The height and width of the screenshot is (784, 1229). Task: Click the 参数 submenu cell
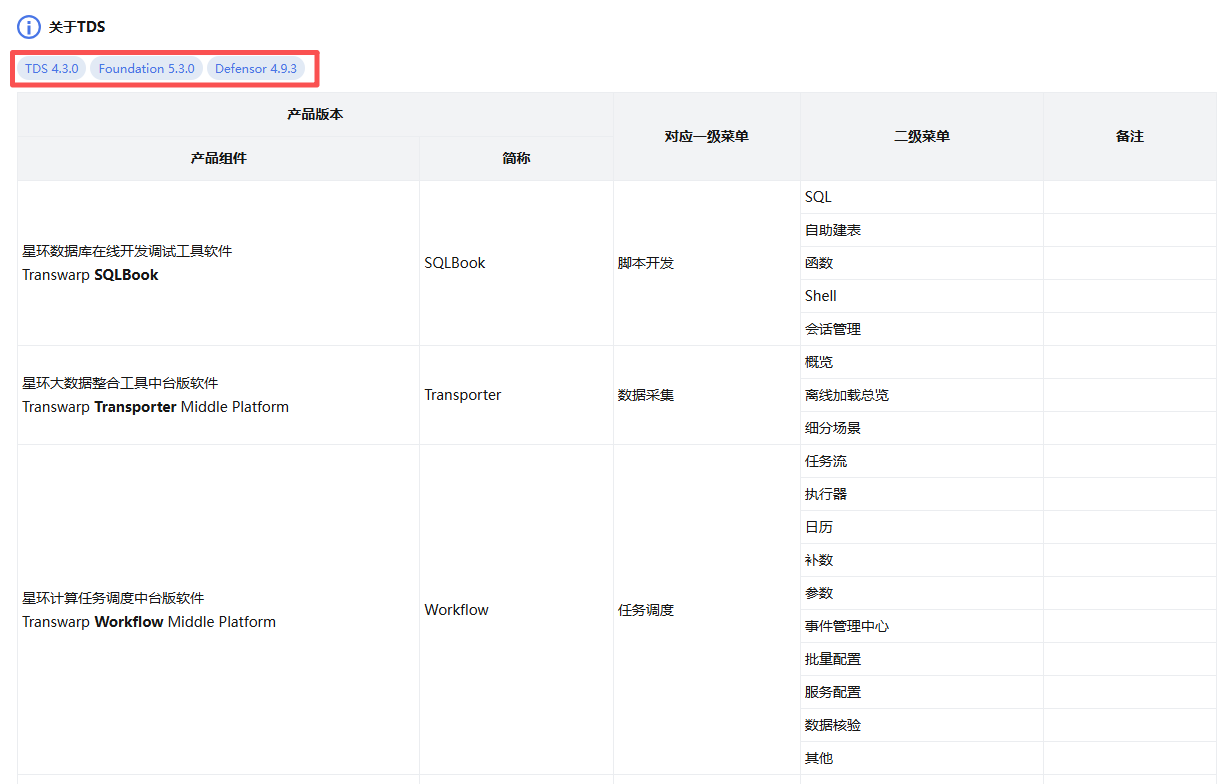coord(922,593)
